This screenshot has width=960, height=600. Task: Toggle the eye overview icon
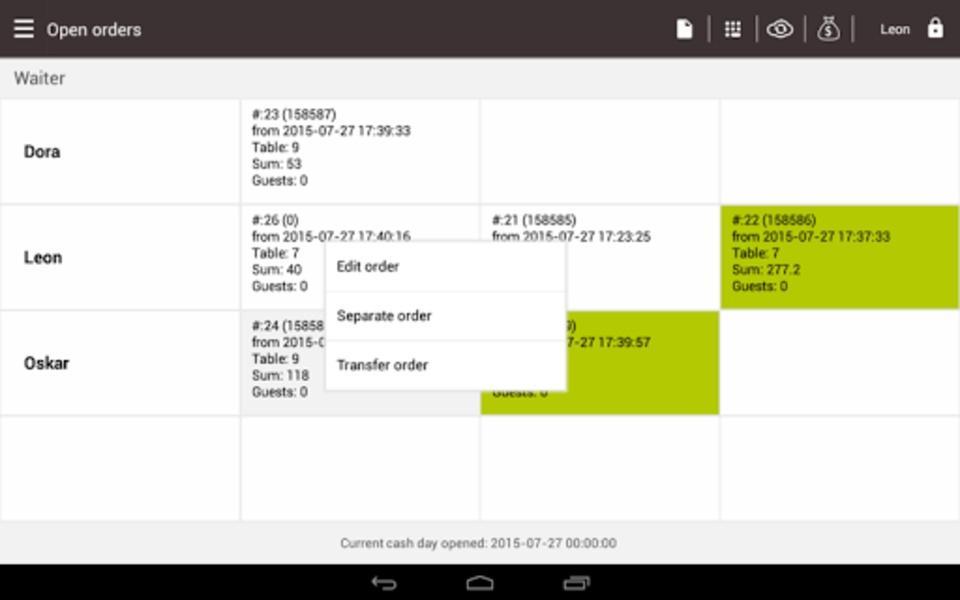[780, 29]
